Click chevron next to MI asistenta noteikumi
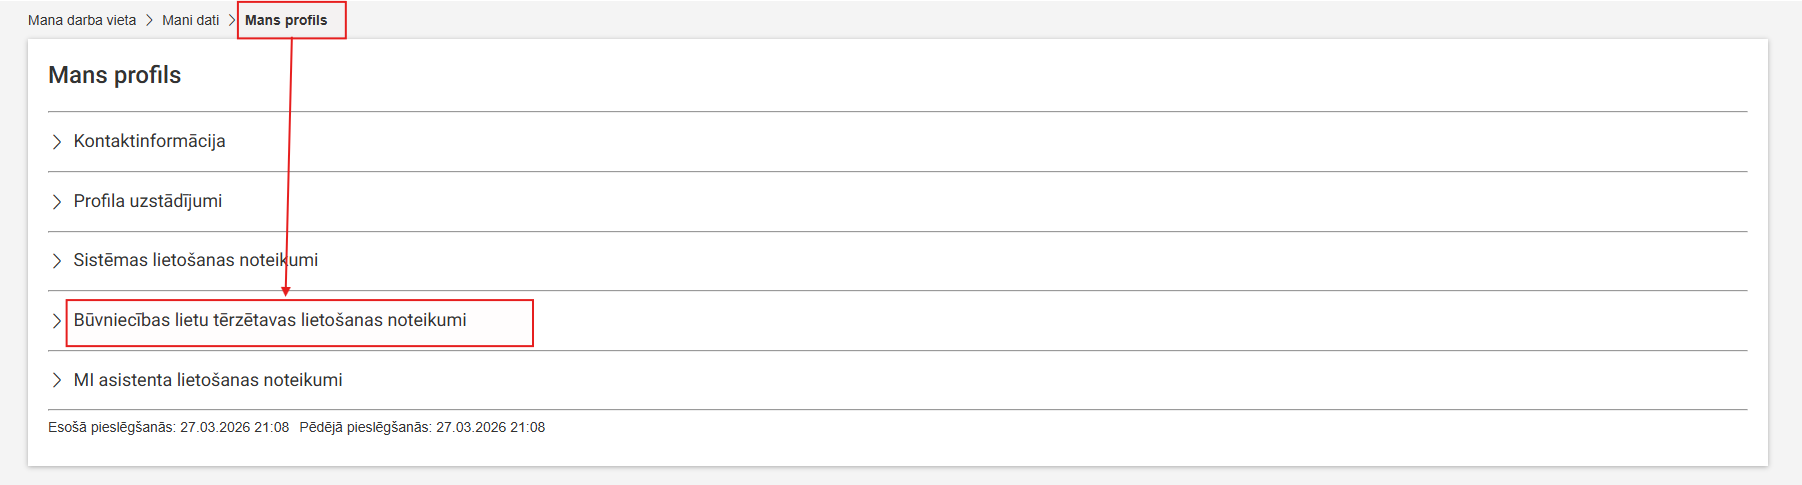This screenshot has width=1802, height=485. tap(57, 381)
